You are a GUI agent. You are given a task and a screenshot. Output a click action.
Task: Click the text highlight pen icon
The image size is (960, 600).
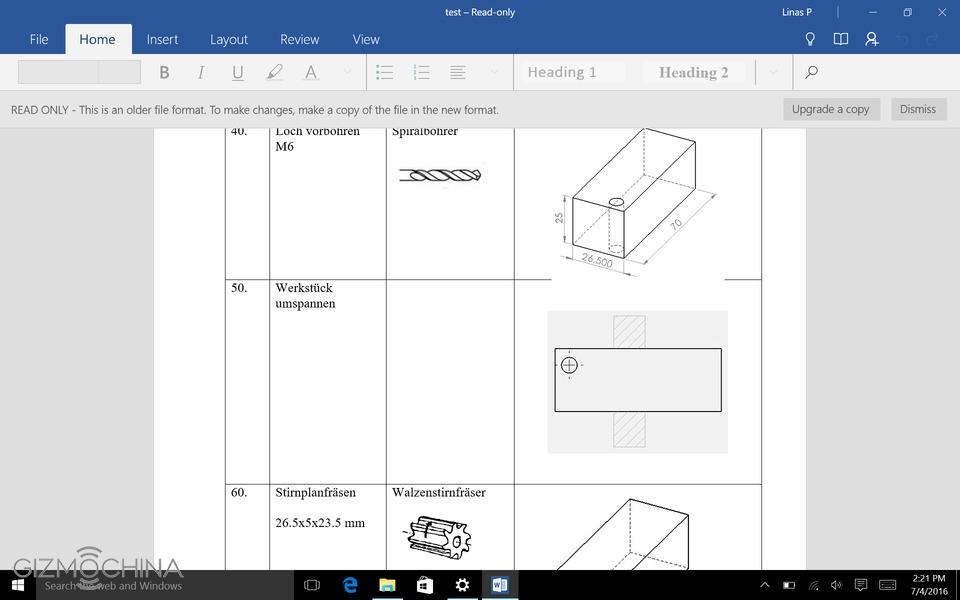point(274,72)
